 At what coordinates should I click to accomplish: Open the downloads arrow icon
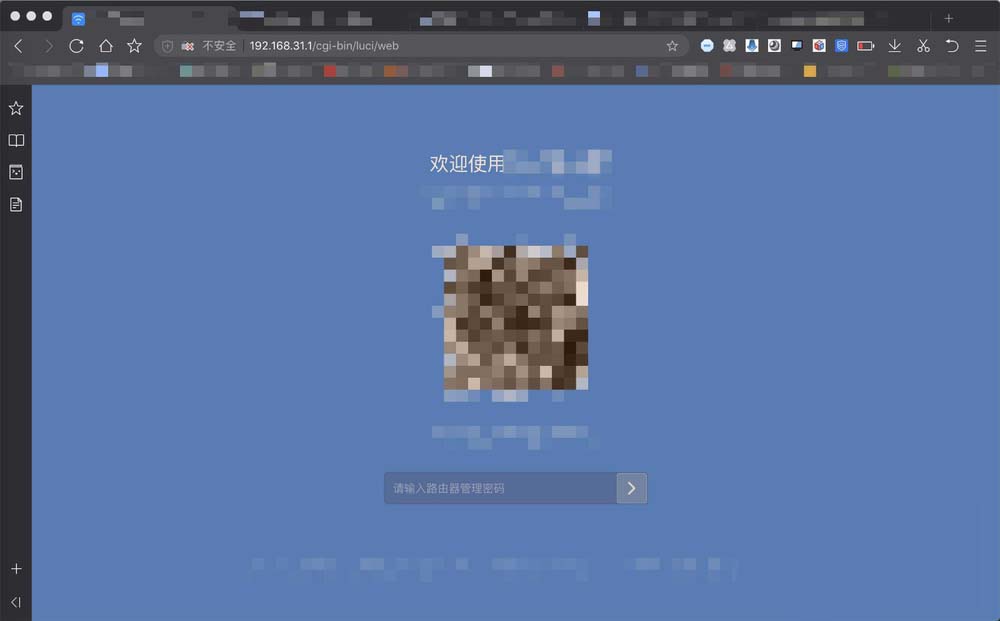[x=895, y=45]
